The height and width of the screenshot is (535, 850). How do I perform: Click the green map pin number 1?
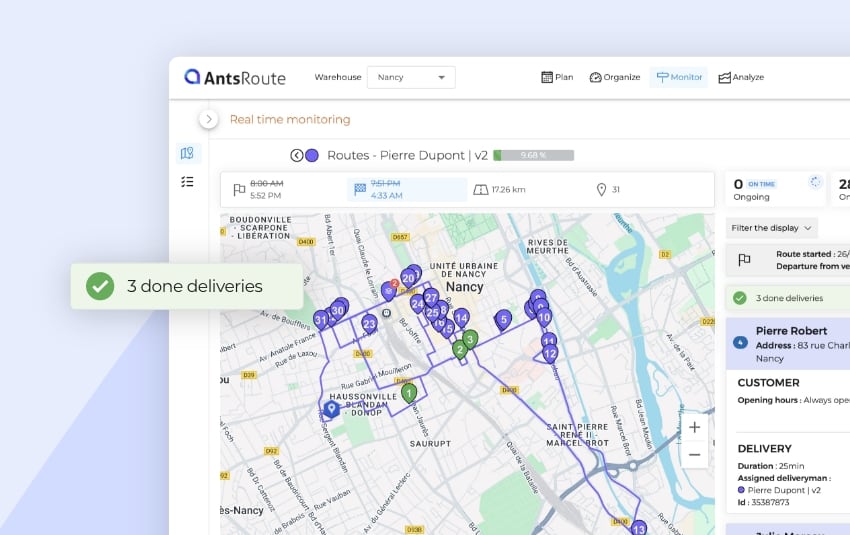point(408,392)
